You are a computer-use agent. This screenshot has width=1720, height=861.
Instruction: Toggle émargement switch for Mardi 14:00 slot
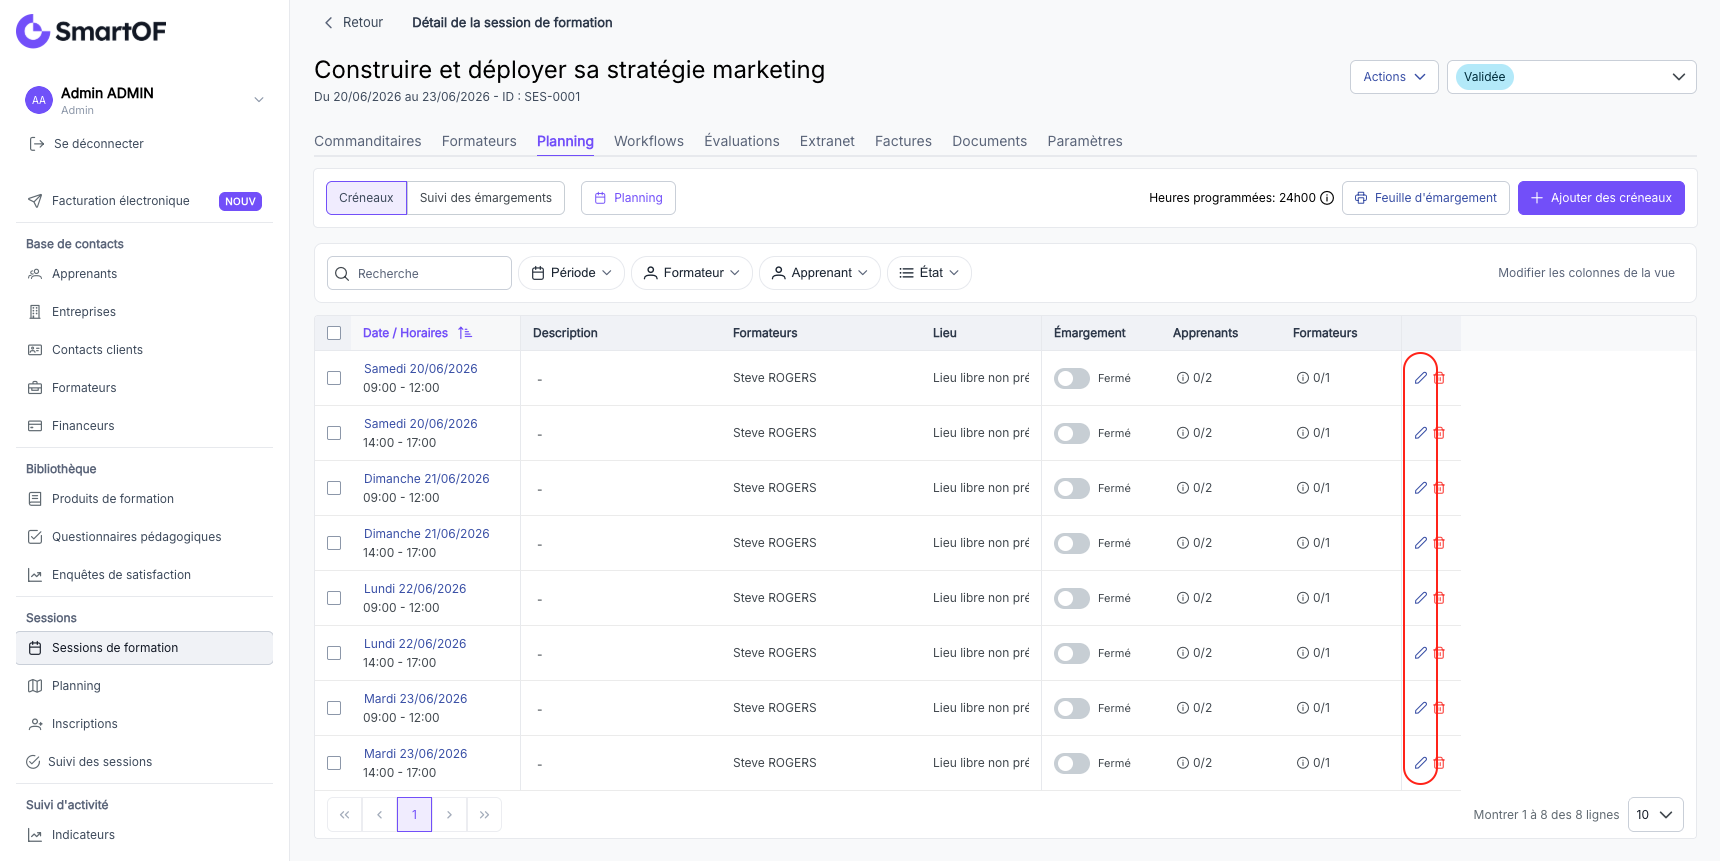tap(1072, 763)
